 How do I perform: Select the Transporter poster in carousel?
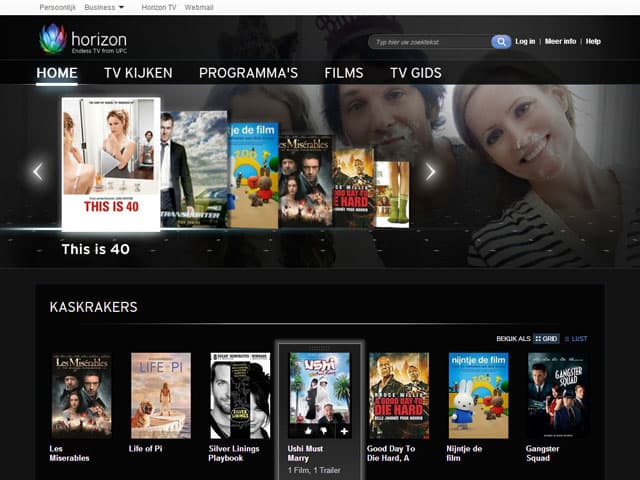(194, 169)
